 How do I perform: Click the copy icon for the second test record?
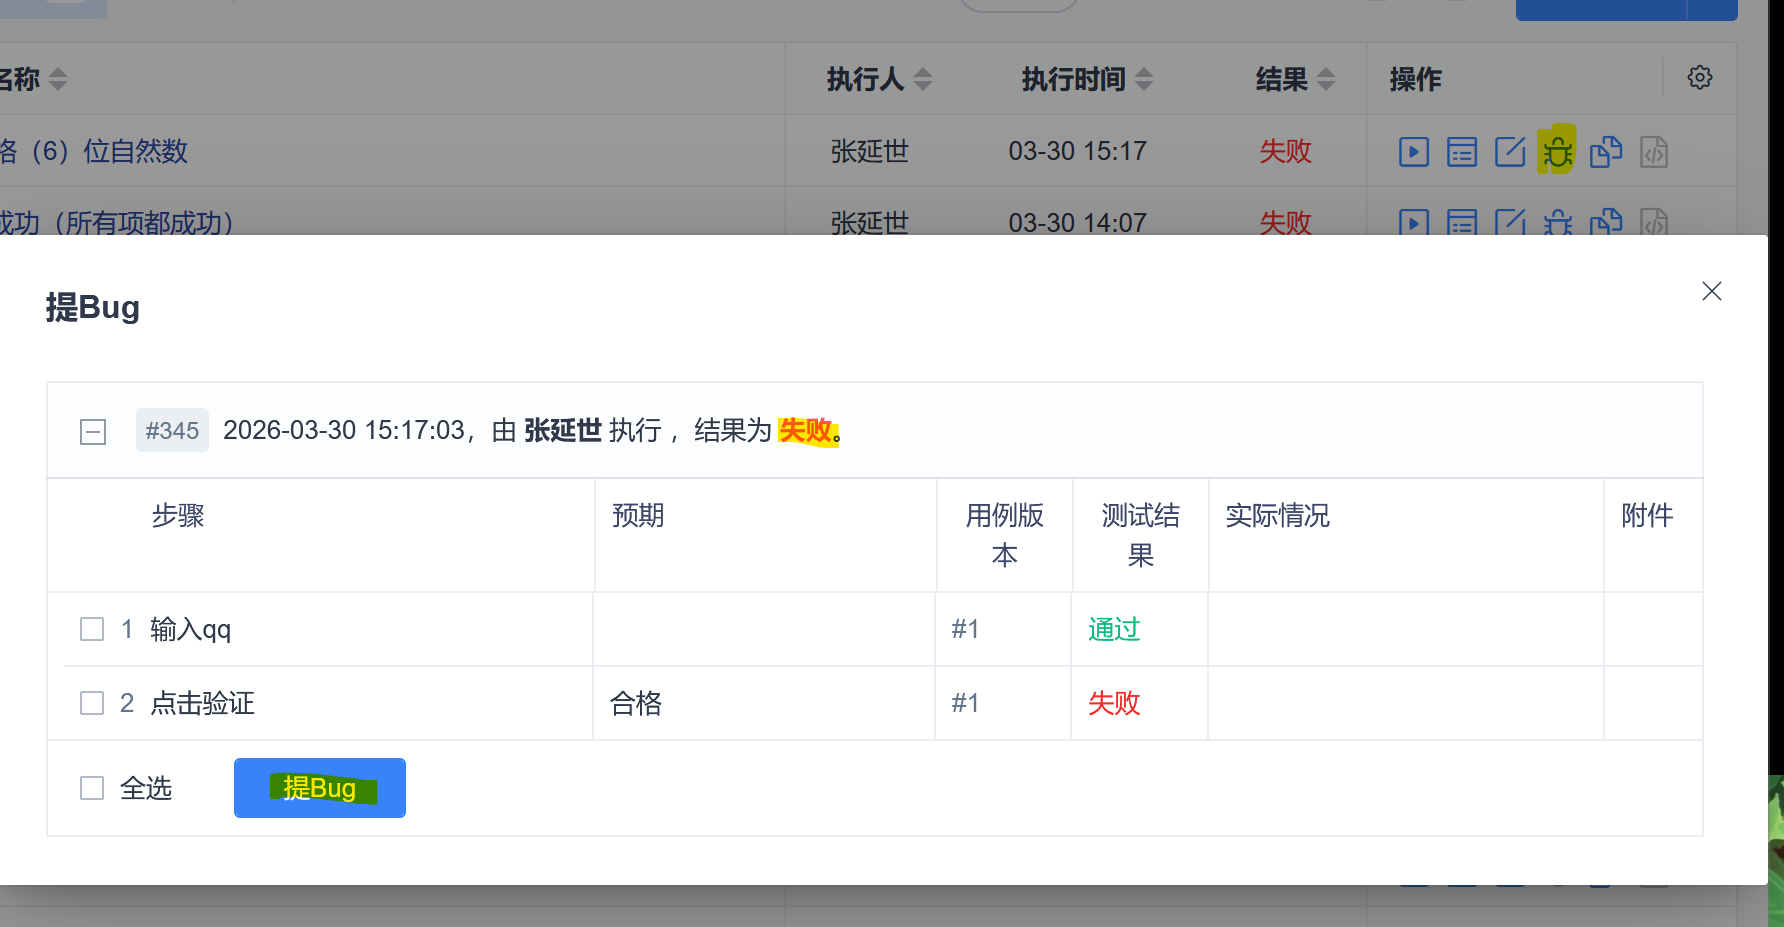[x=1606, y=223]
